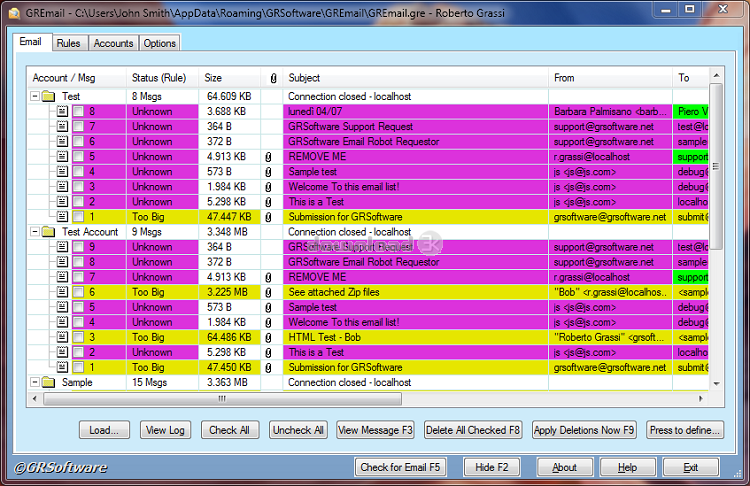Click the Delete All Checked F8 button

click(473, 430)
